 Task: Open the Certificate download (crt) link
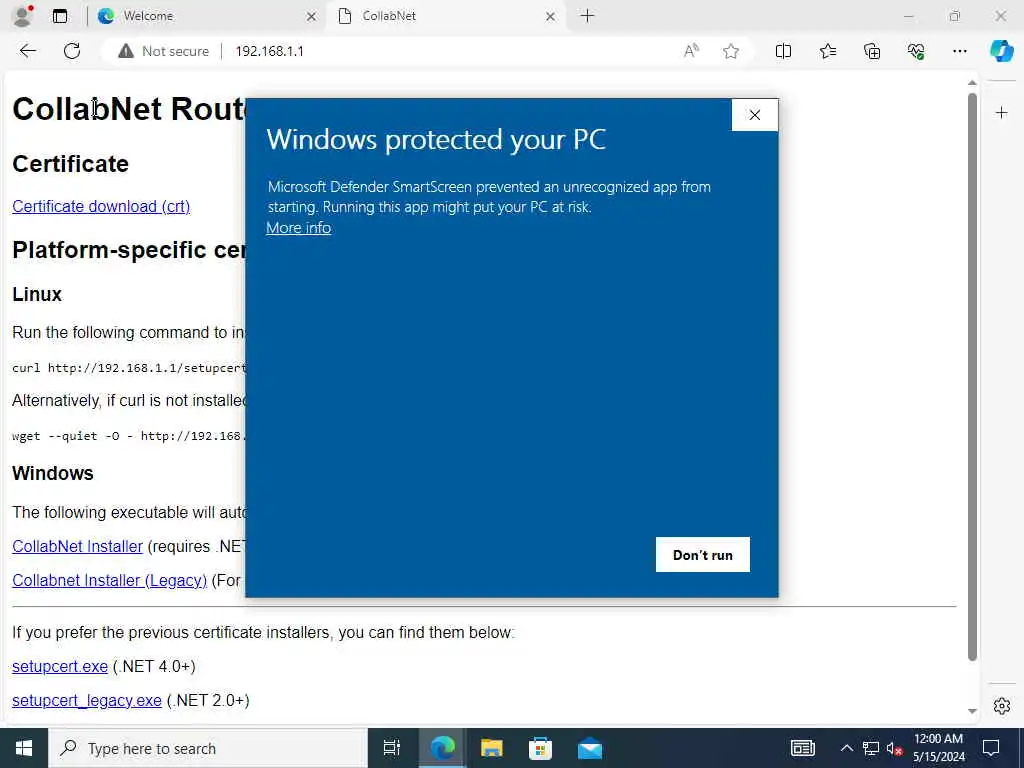pyautogui.click(x=101, y=206)
